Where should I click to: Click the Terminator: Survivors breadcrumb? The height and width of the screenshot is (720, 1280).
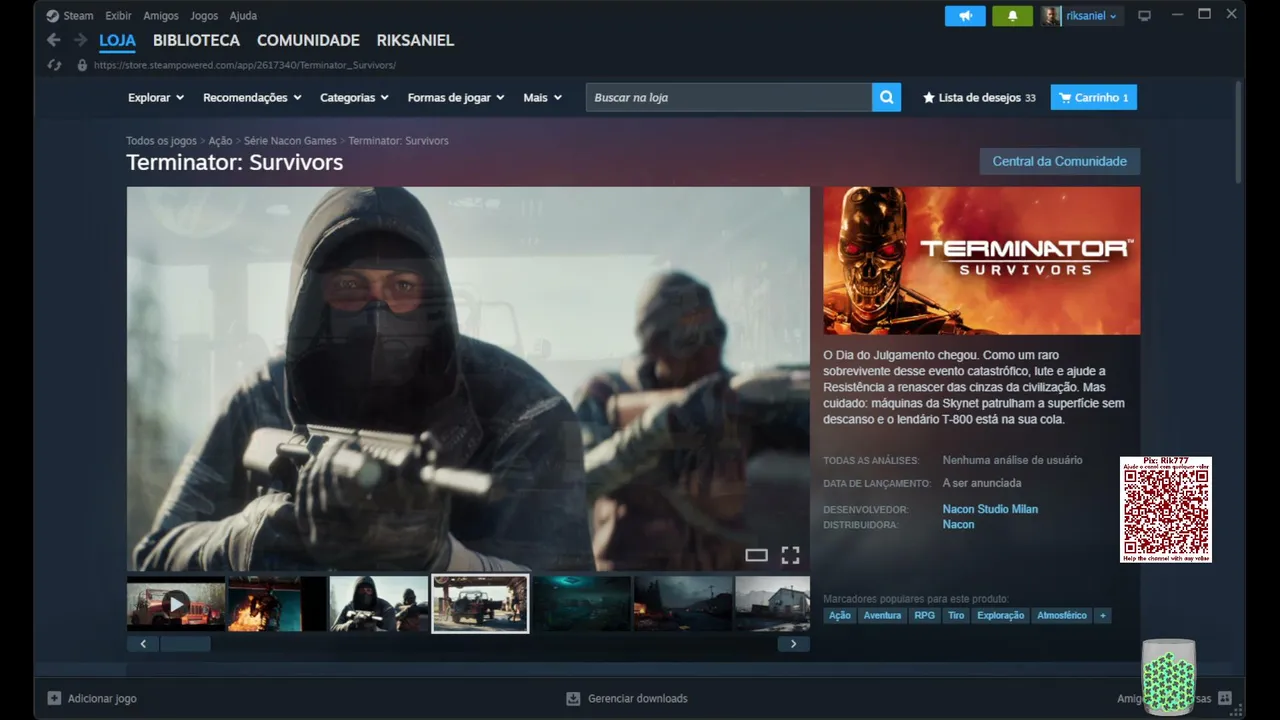click(x=398, y=141)
